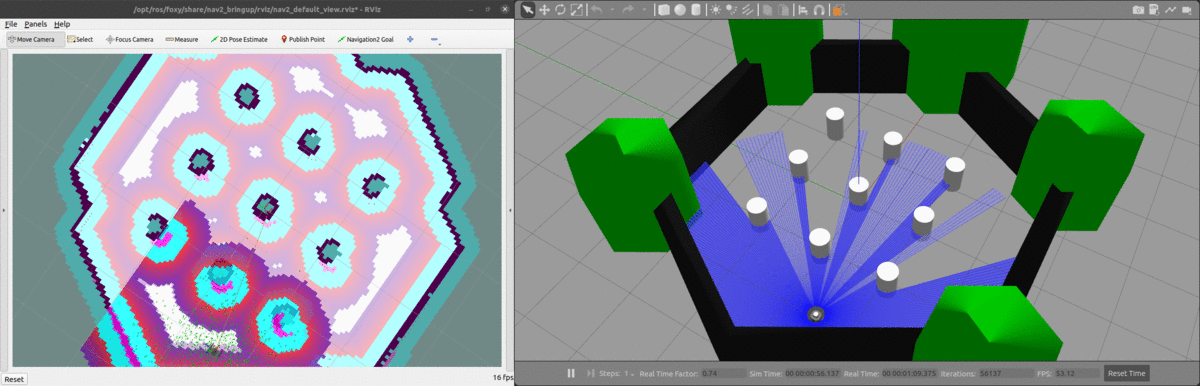The image size is (1200, 386).
Task: Click the Gazebo copy icon
Action: 767,10
